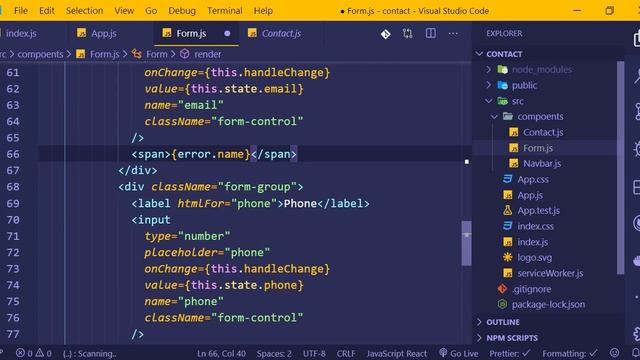Click line number 66 in the gutter

[x=13, y=154]
